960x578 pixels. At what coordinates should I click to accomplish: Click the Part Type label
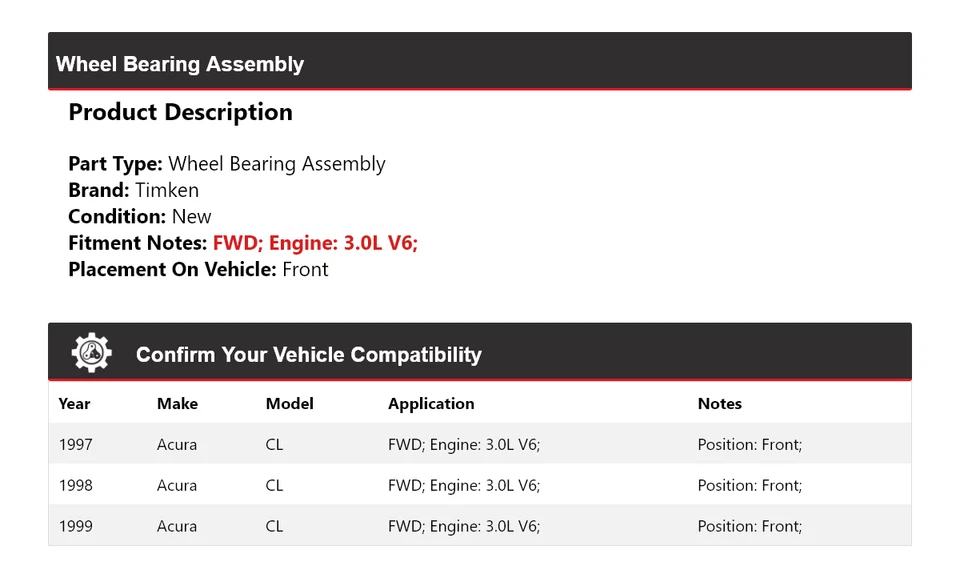(x=115, y=164)
